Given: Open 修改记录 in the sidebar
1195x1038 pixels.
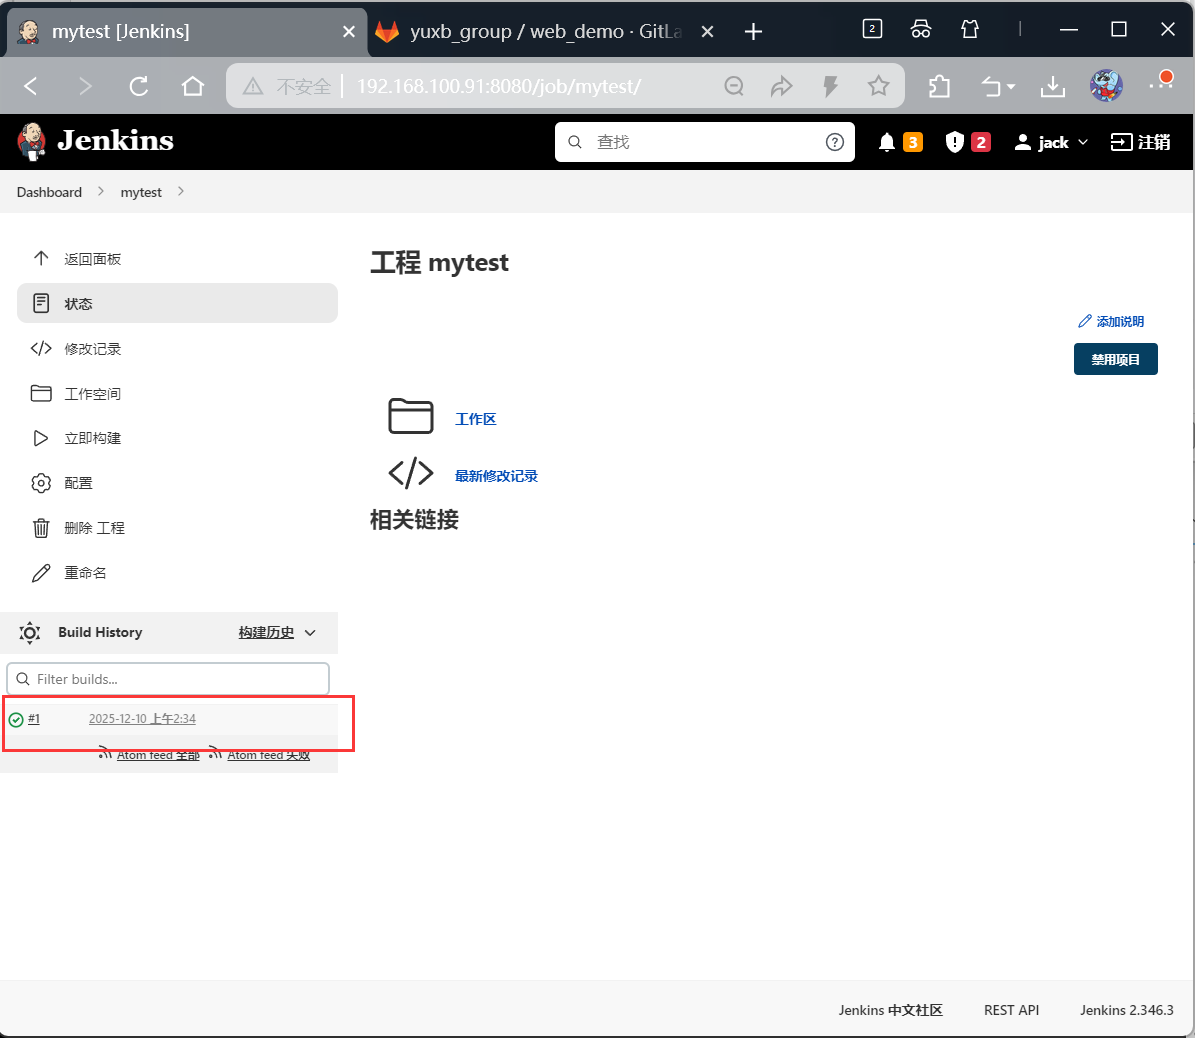Looking at the screenshot, I should point(177,348).
